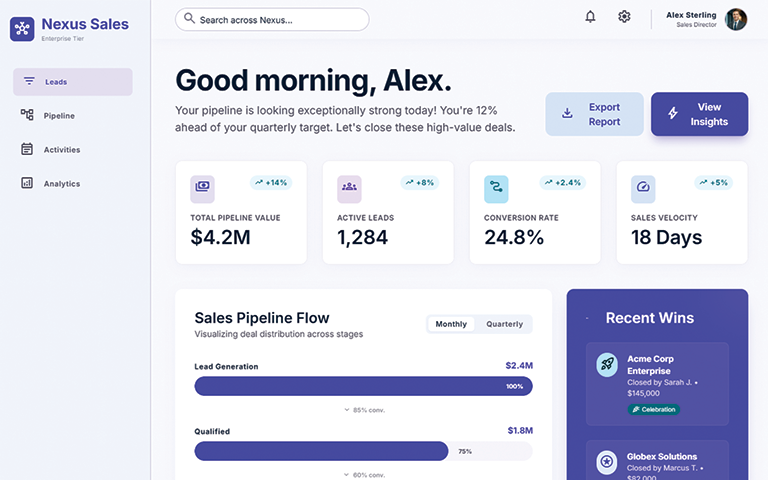Click the Sales Velocity gauge icon

point(643,189)
